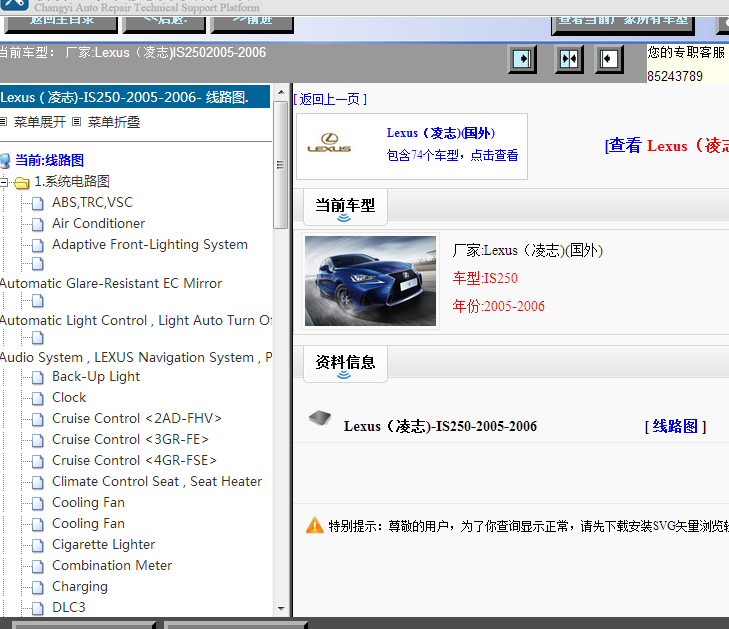The image size is (729, 629).
Task: Open Adaptive Front-Lighting System diagram
Action: click(150, 245)
